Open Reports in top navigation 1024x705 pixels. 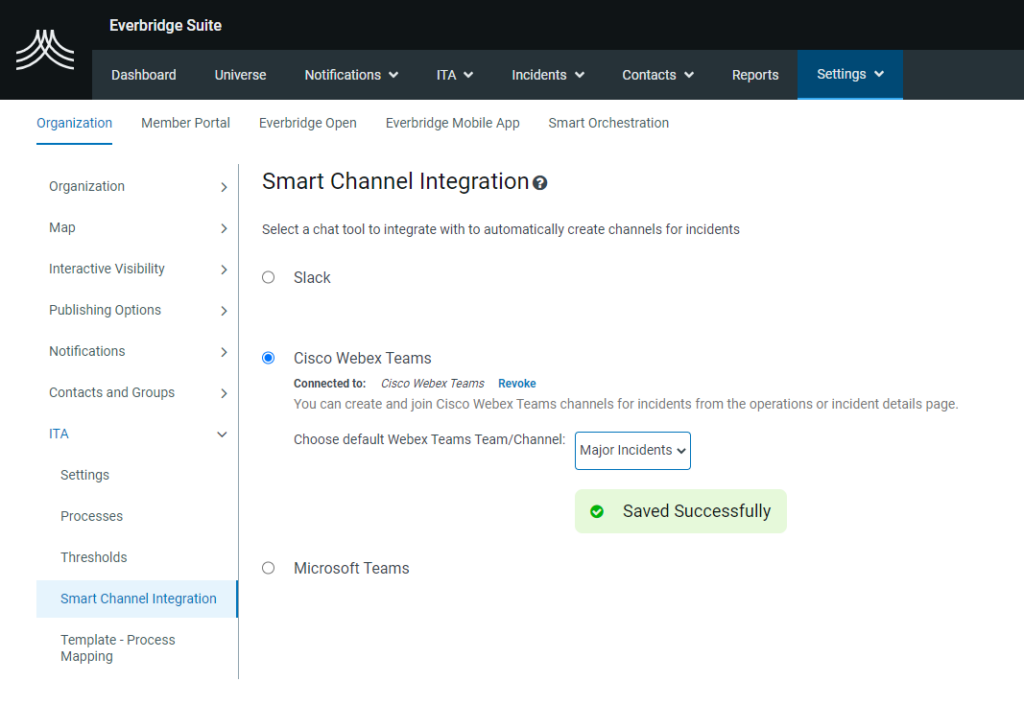[755, 75]
